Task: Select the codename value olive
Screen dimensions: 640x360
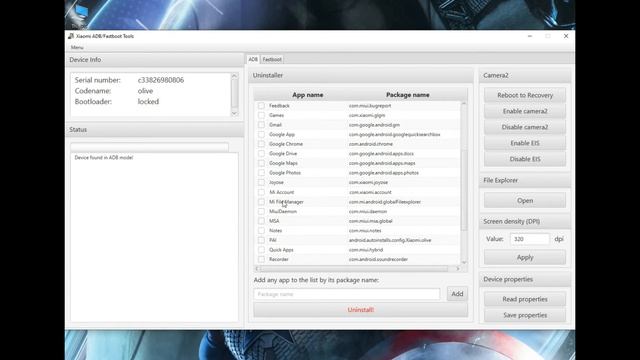Action: (145, 91)
